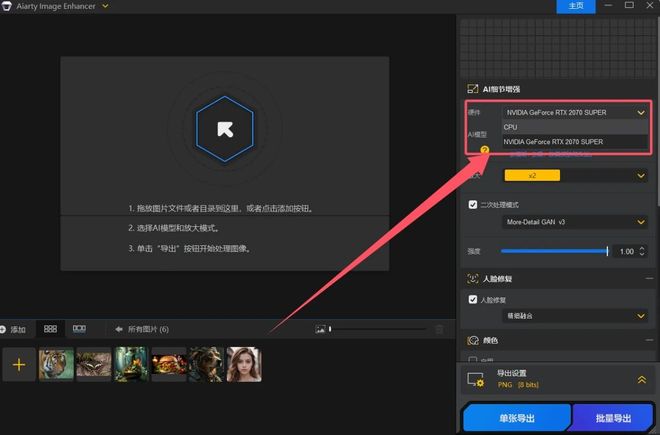This screenshot has width=660, height=435.
Task: Select the burger thumbnail
Action: point(169,364)
